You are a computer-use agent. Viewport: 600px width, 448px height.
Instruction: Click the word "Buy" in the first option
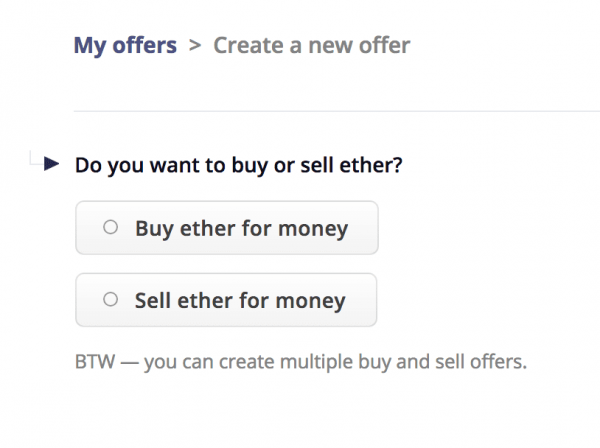click(x=154, y=228)
